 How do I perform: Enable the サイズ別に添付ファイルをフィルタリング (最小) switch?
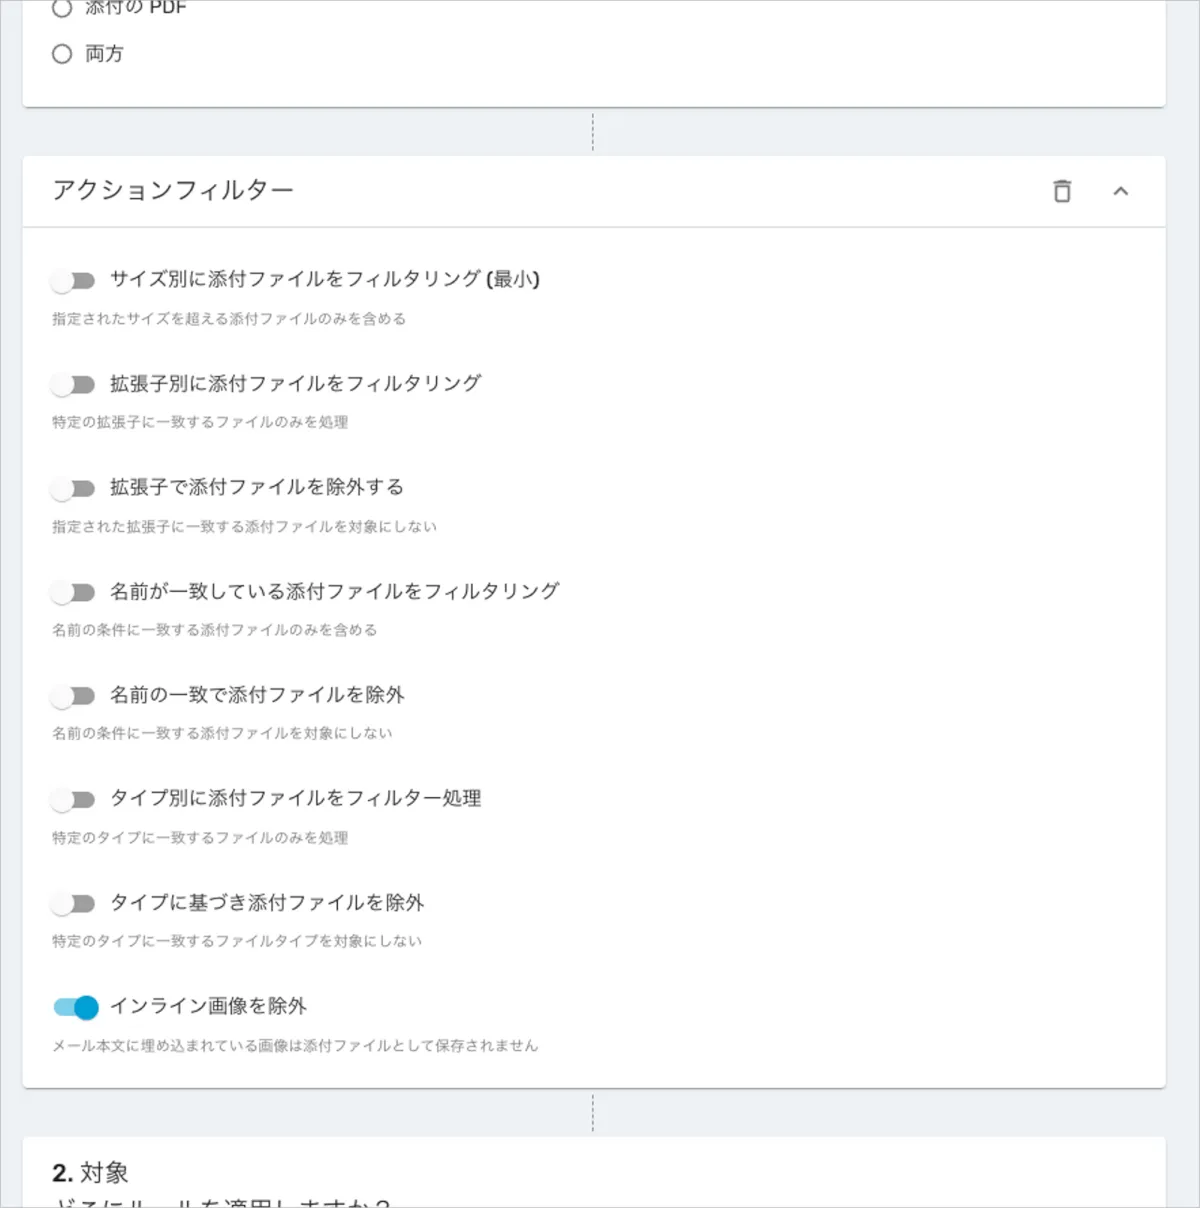(x=73, y=280)
